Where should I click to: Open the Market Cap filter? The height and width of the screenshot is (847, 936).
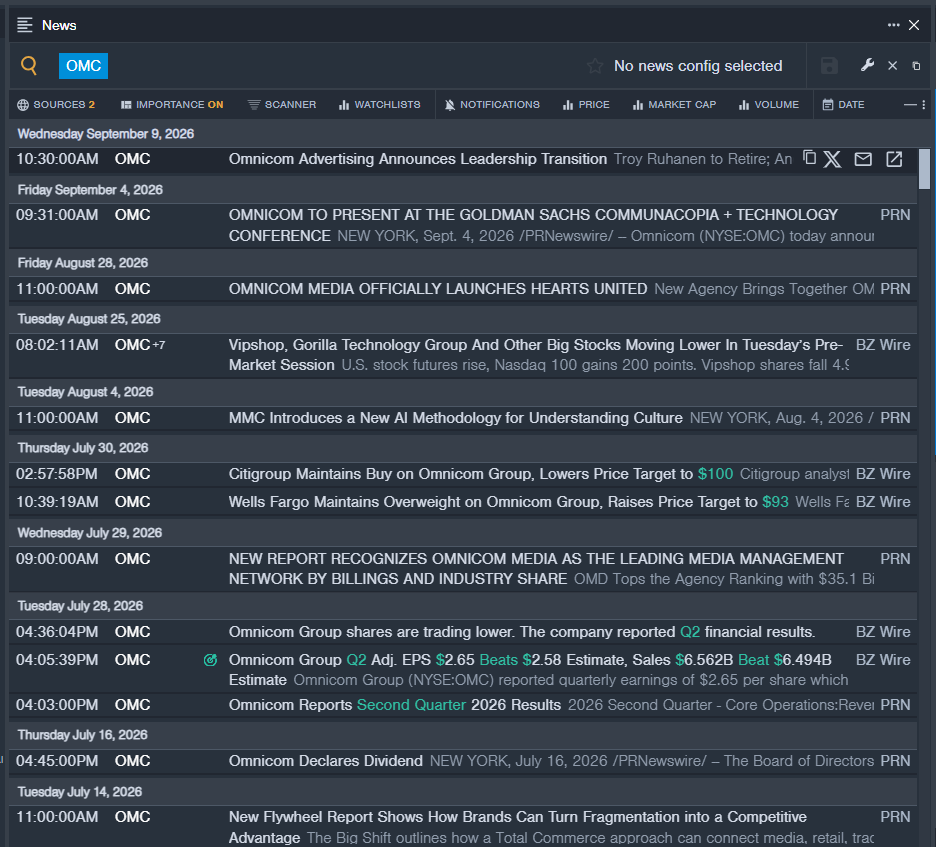674,104
